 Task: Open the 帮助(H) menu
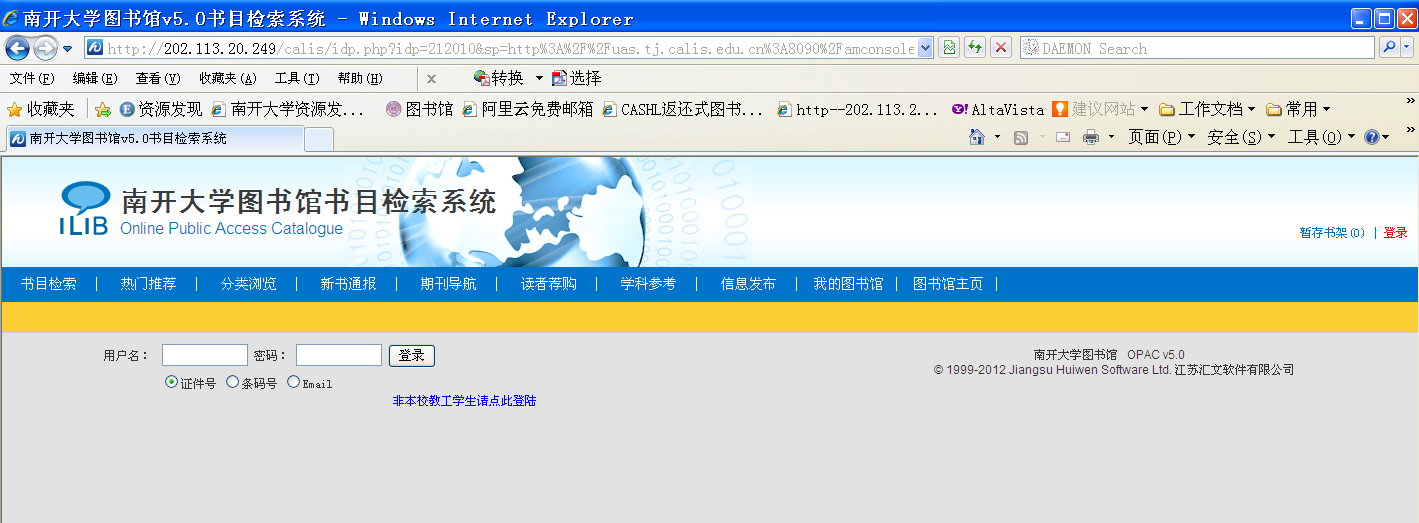(x=360, y=78)
